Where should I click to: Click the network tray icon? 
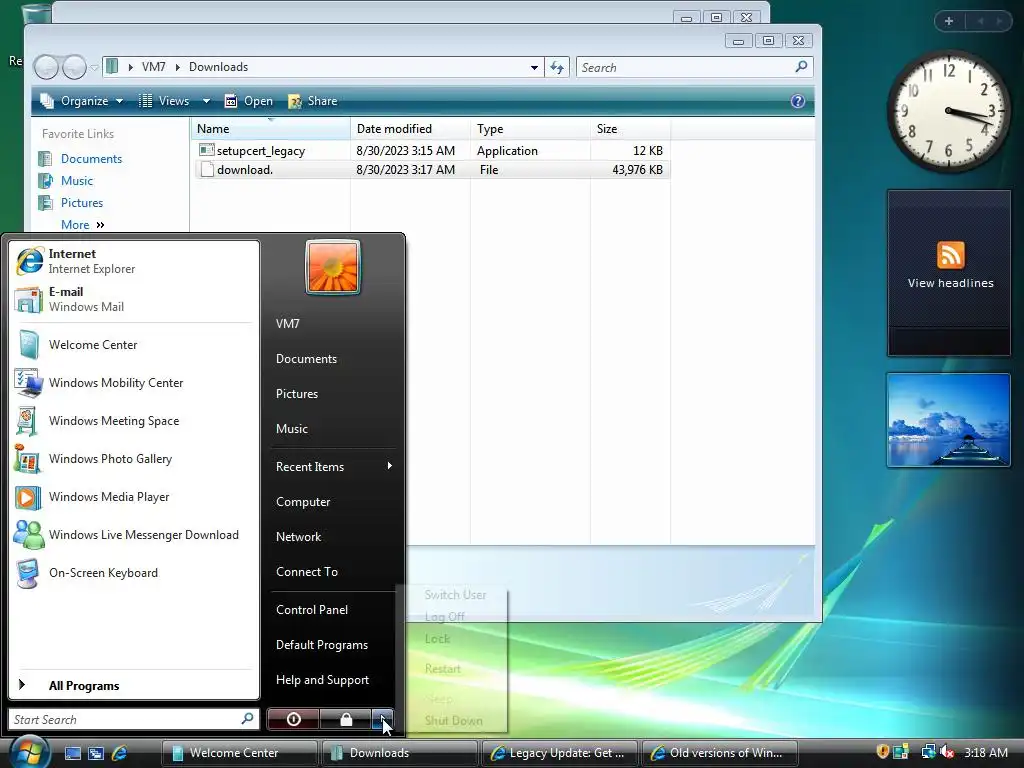[x=927, y=752]
